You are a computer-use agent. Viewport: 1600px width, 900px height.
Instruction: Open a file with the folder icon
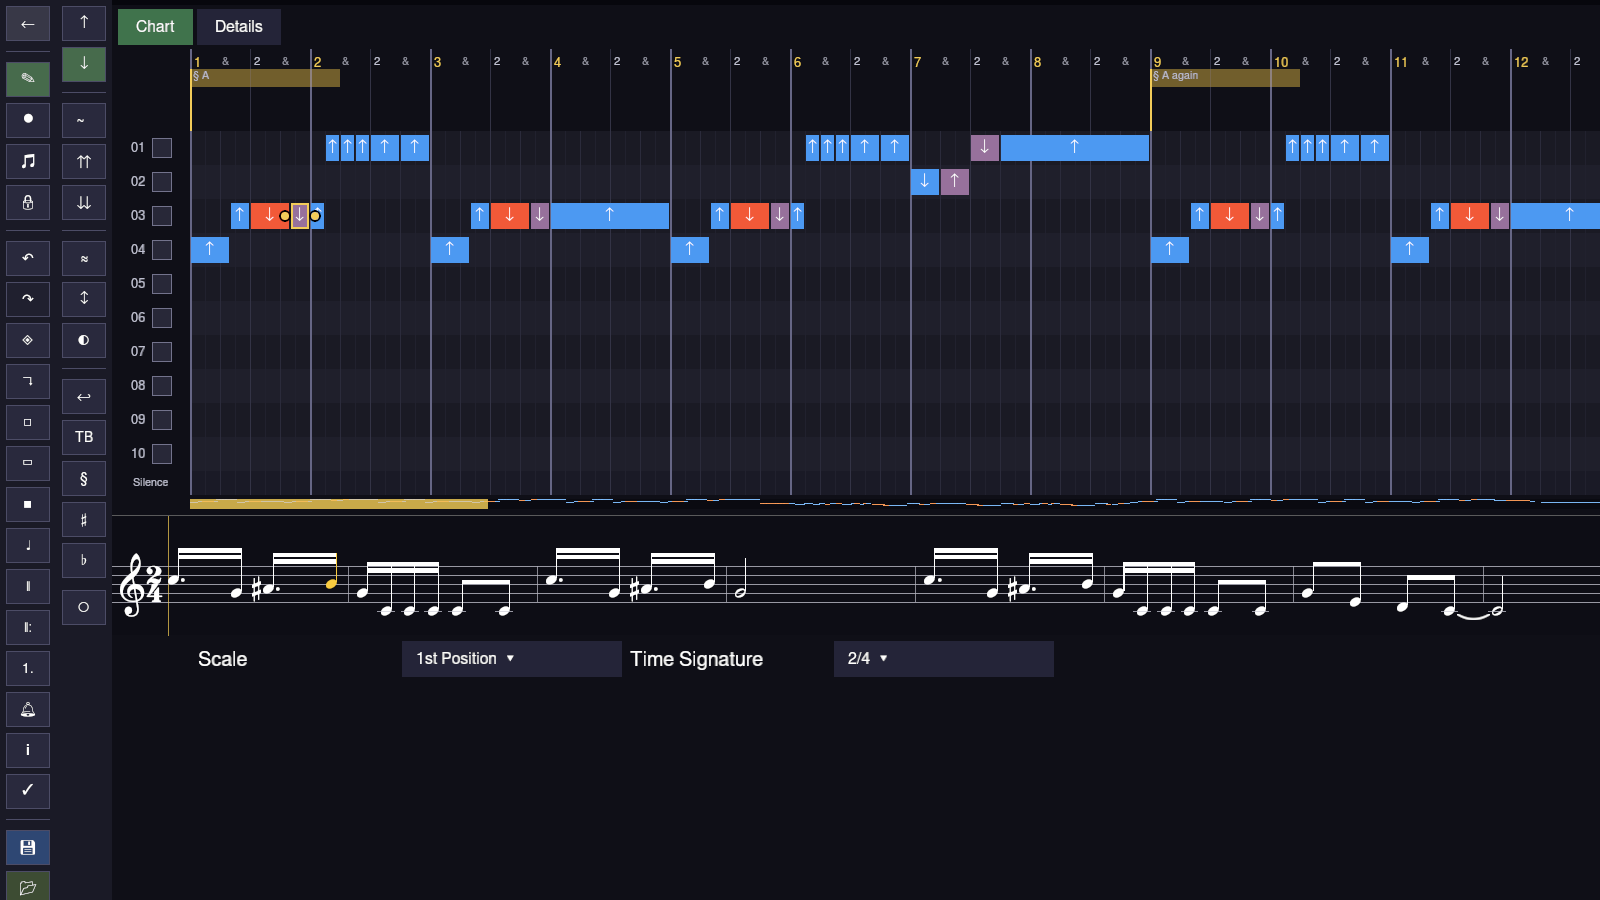(28, 886)
